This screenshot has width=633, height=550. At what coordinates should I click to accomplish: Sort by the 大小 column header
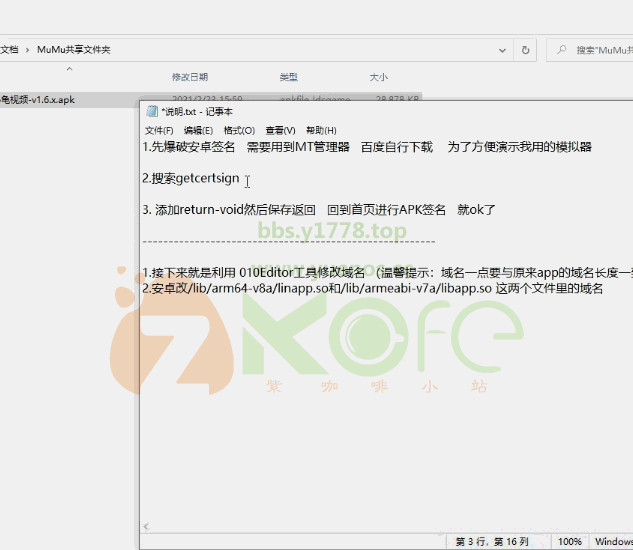point(379,77)
